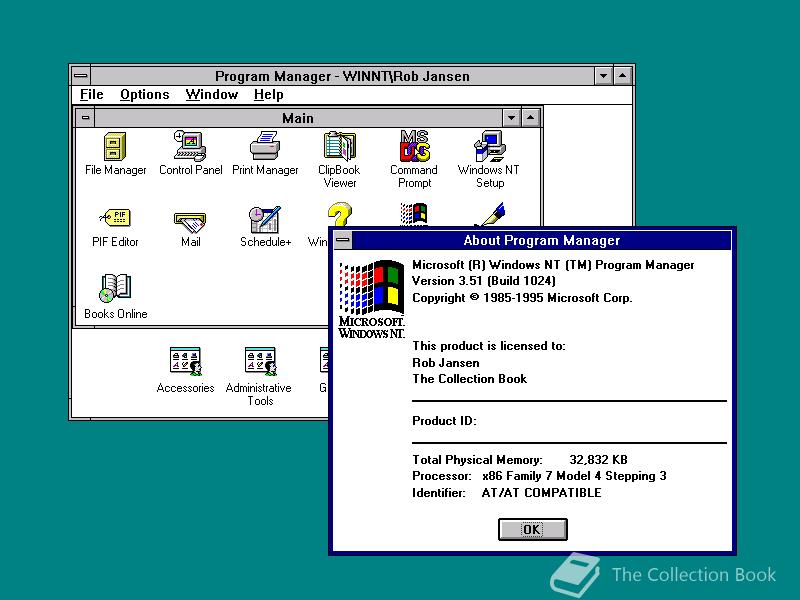Open the Mail application
The height and width of the screenshot is (600, 800).
190,218
